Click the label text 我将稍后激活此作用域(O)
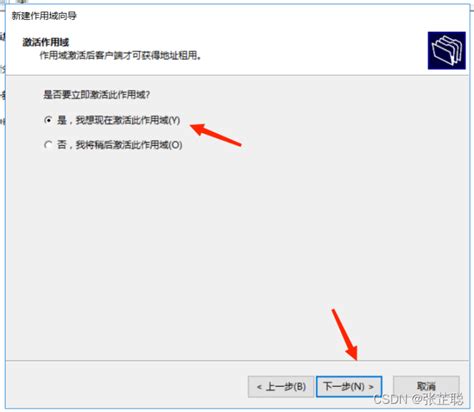Viewport: 474px width, 412px height. pyautogui.click(x=129, y=145)
